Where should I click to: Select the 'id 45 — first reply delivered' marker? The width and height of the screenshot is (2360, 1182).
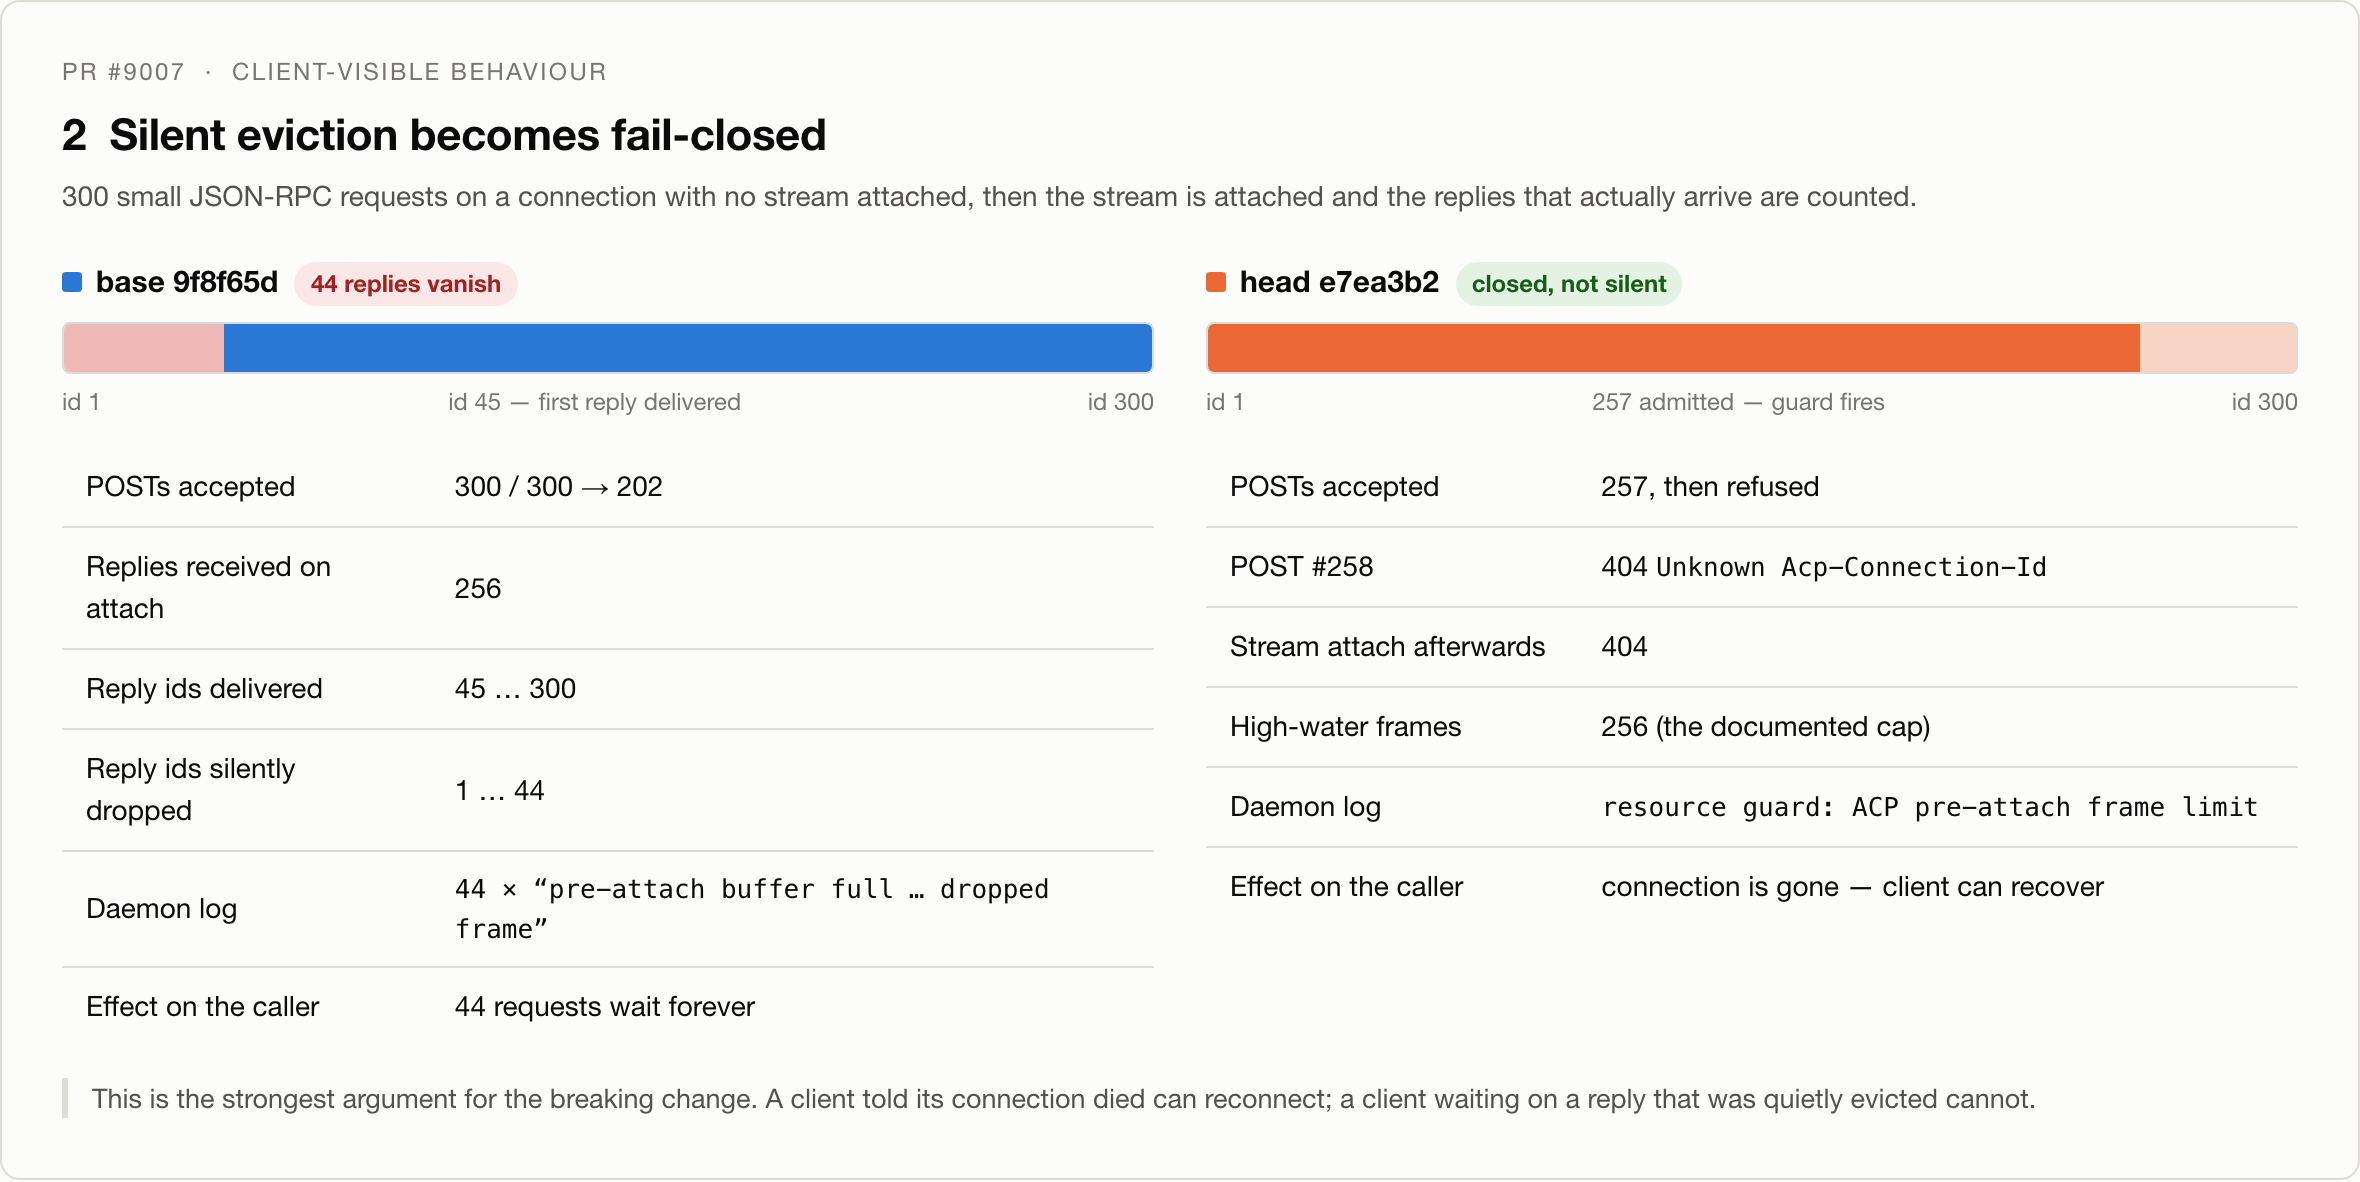(x=594, y=402)
